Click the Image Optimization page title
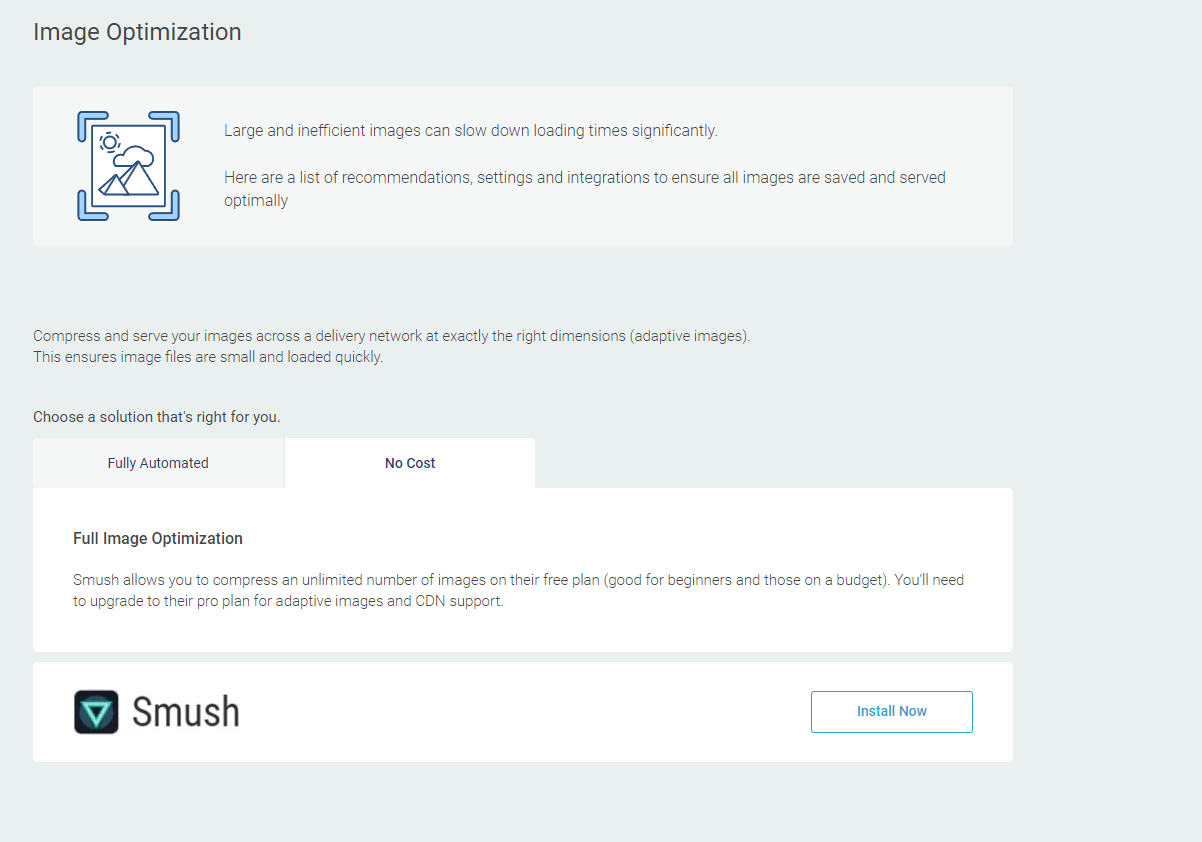1202x842 pixels. coord(137,32)
